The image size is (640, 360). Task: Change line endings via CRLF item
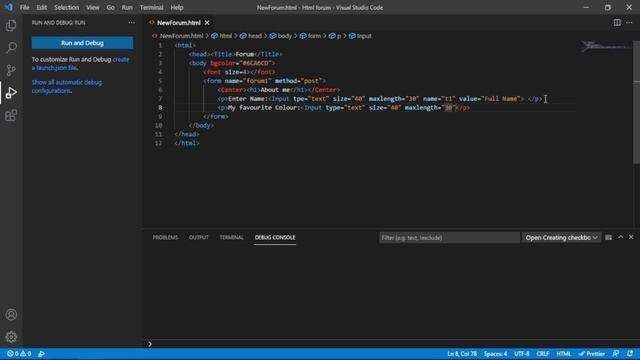[542, 354]
